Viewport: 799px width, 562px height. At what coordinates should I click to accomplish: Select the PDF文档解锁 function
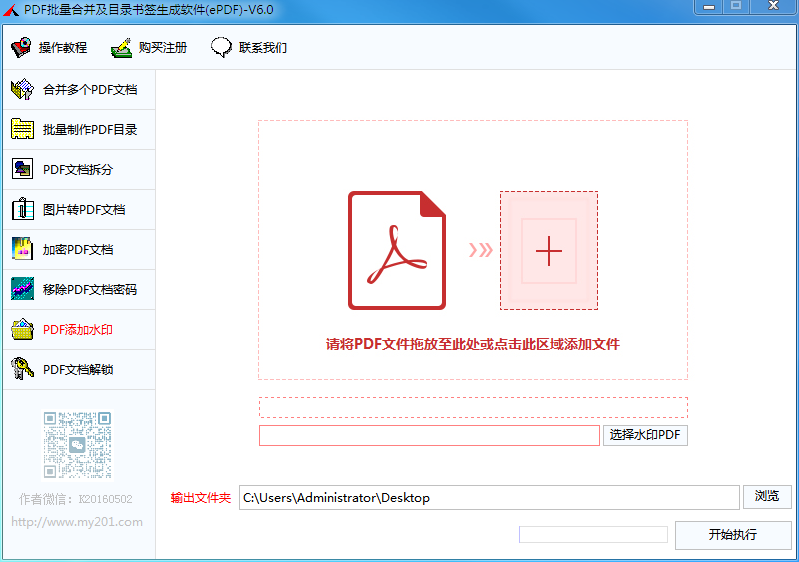(x=79, y=369)
